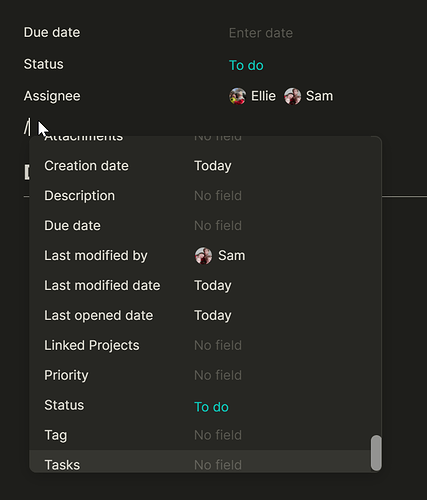Pick the Tag field option

[205, 435]
